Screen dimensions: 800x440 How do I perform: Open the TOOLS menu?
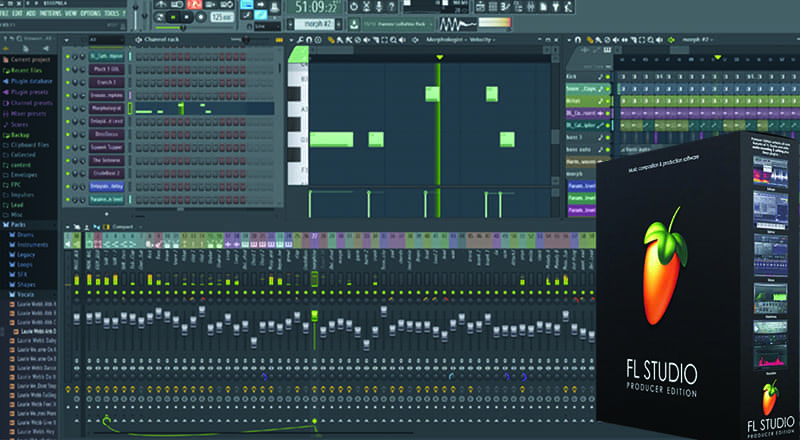(x=111, y=13)
